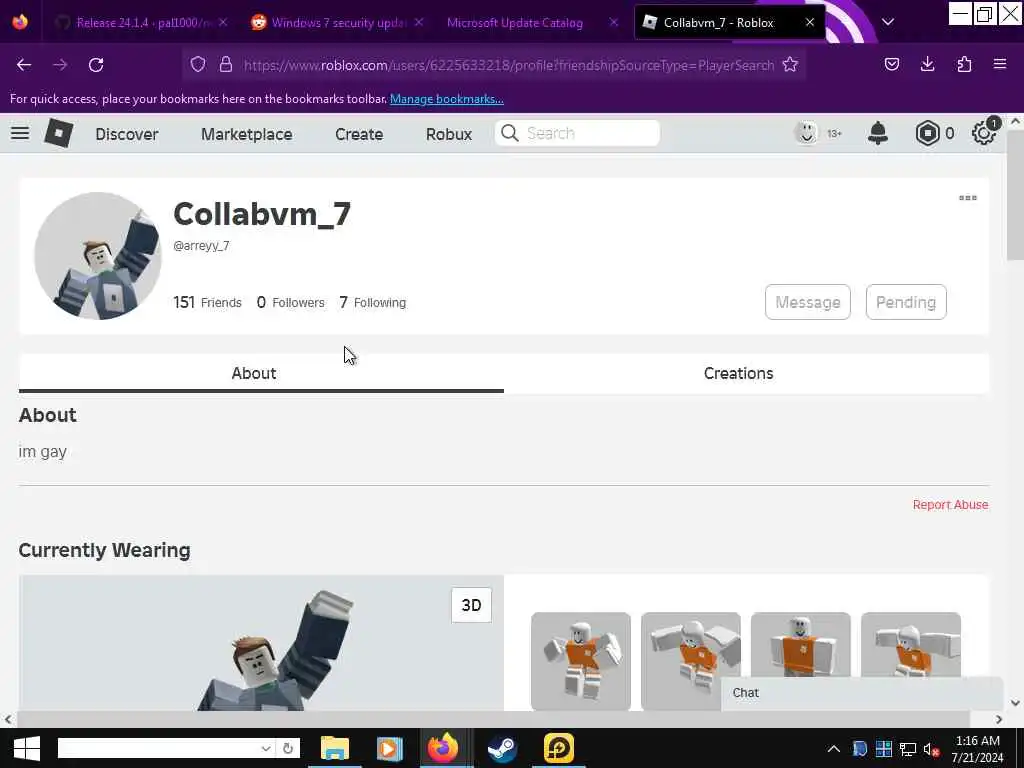Viewport: 1024px width, 768px height.
Task: Click the Report Abuse link
Action: (x=950, y=505)
